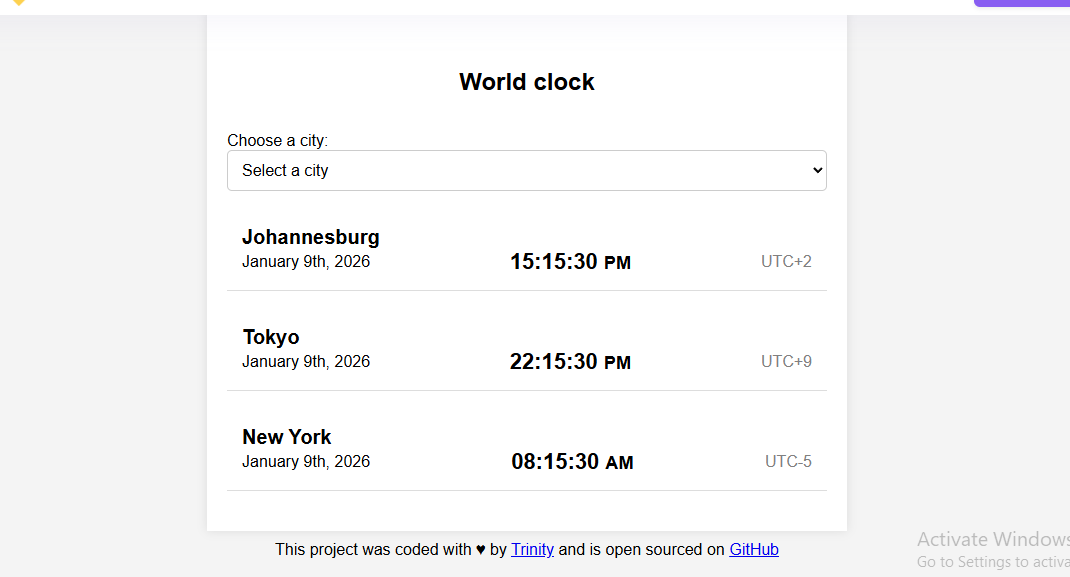The image size is (1070, 577).
Task: Click the Johannesburg city name
Action: pyautogui.click(x=310, y=237)
